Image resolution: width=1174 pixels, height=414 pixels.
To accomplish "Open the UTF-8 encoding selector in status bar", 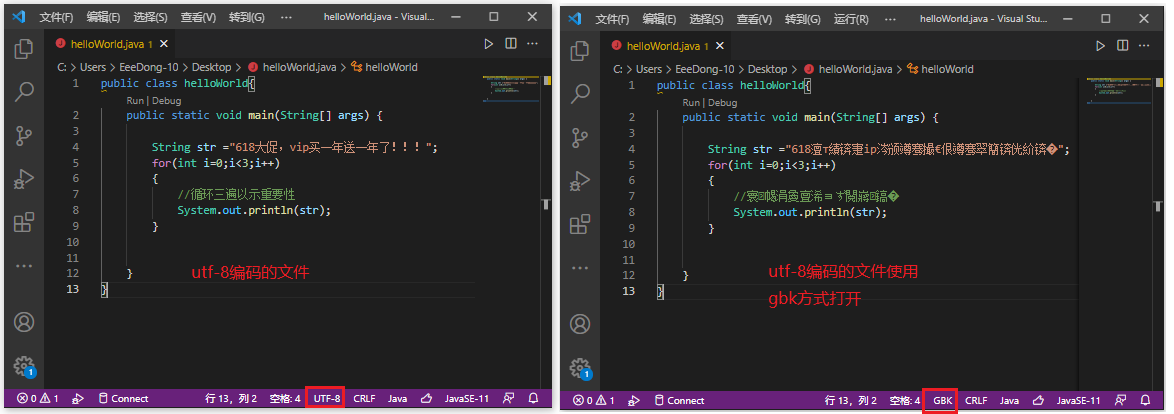I will tap(327, 399).
